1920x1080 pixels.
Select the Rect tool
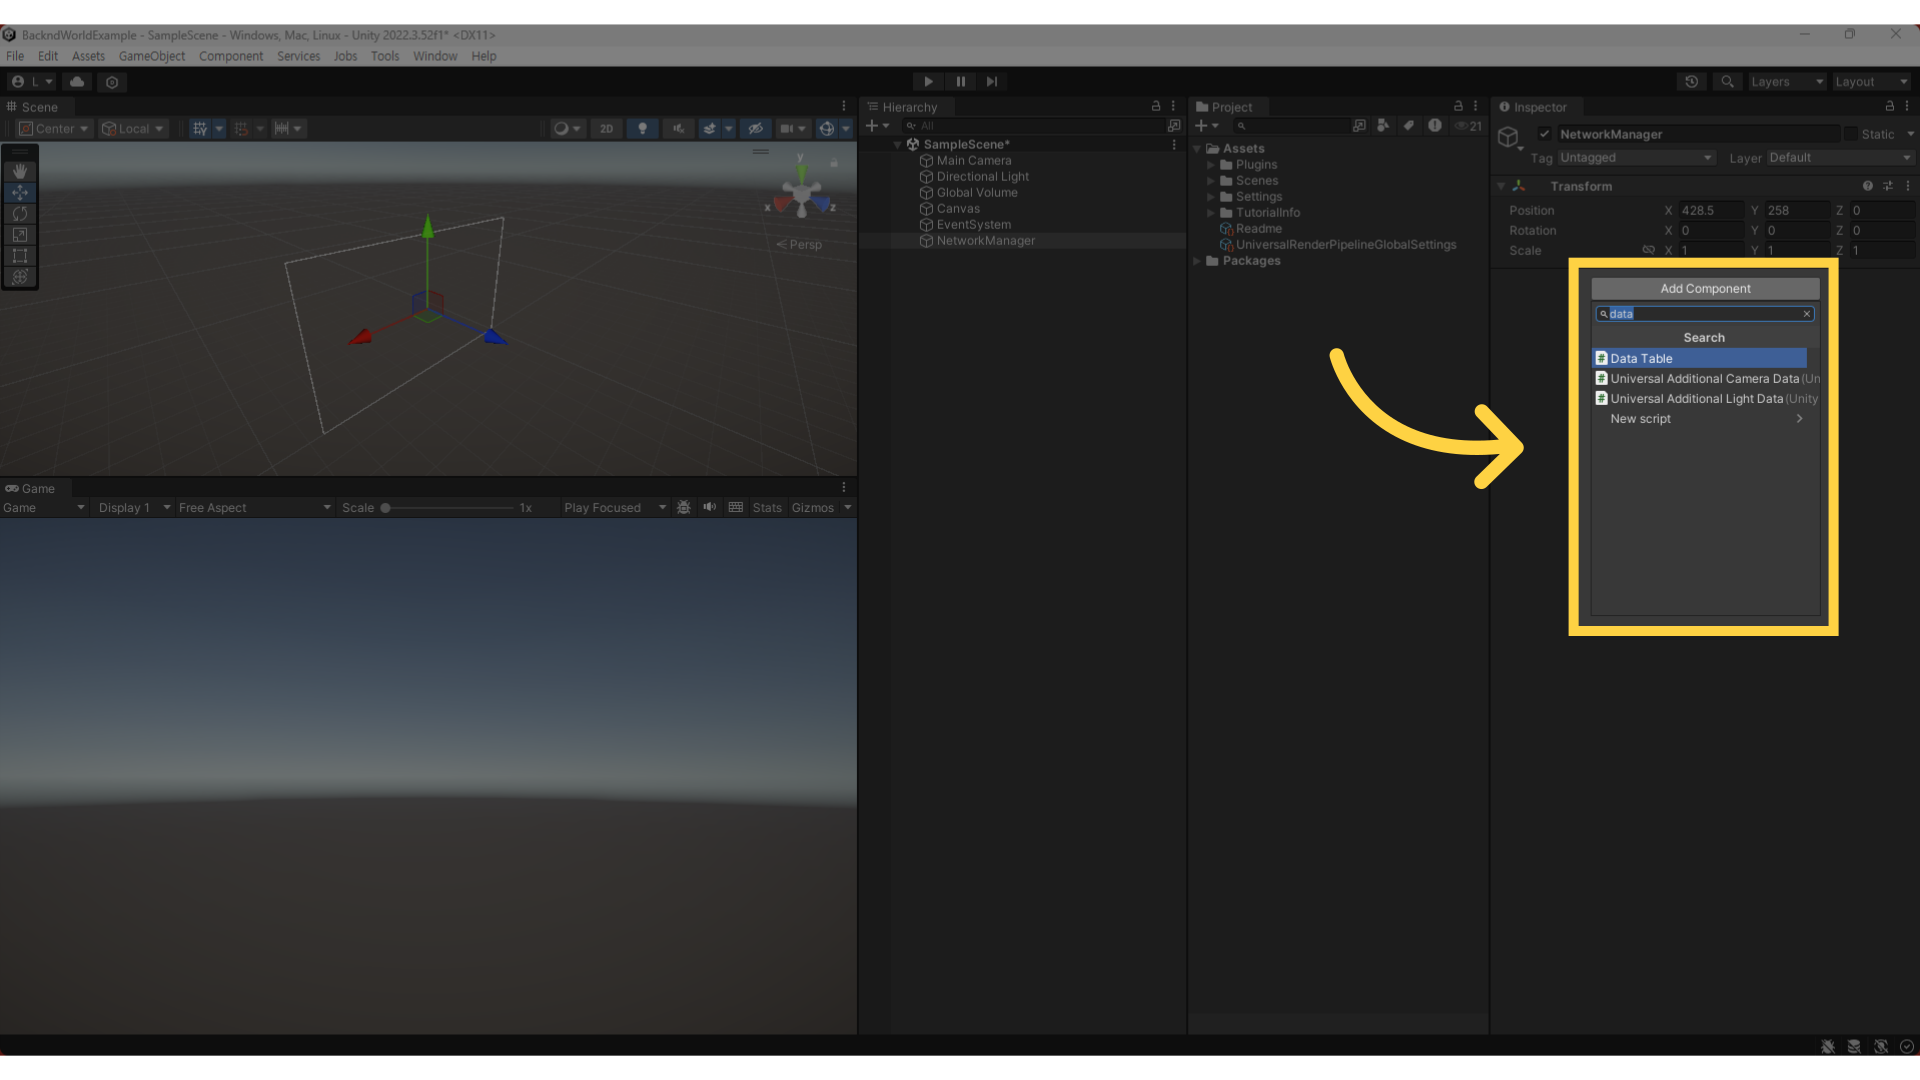(x=19, y=255)
